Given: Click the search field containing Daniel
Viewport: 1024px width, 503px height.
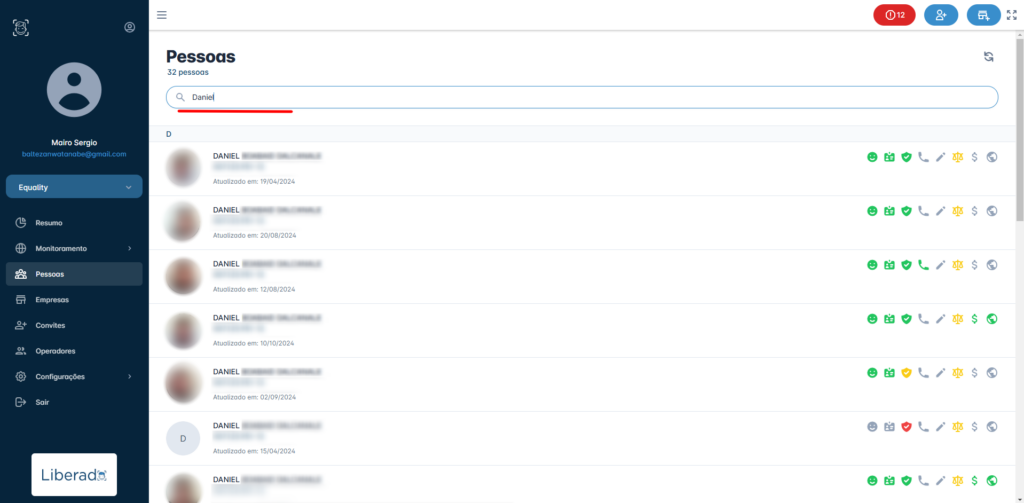Looking at the screenshot, I should tap(582, 97).
